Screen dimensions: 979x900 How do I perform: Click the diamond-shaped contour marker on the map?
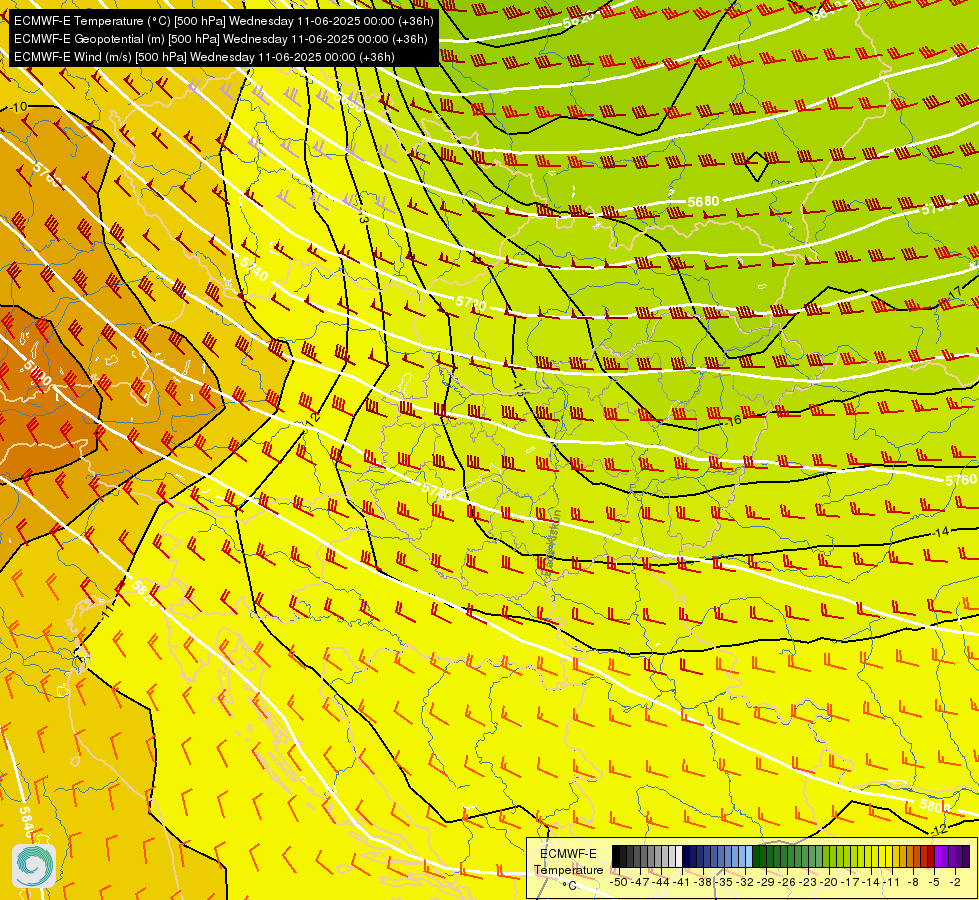[757, 166]
